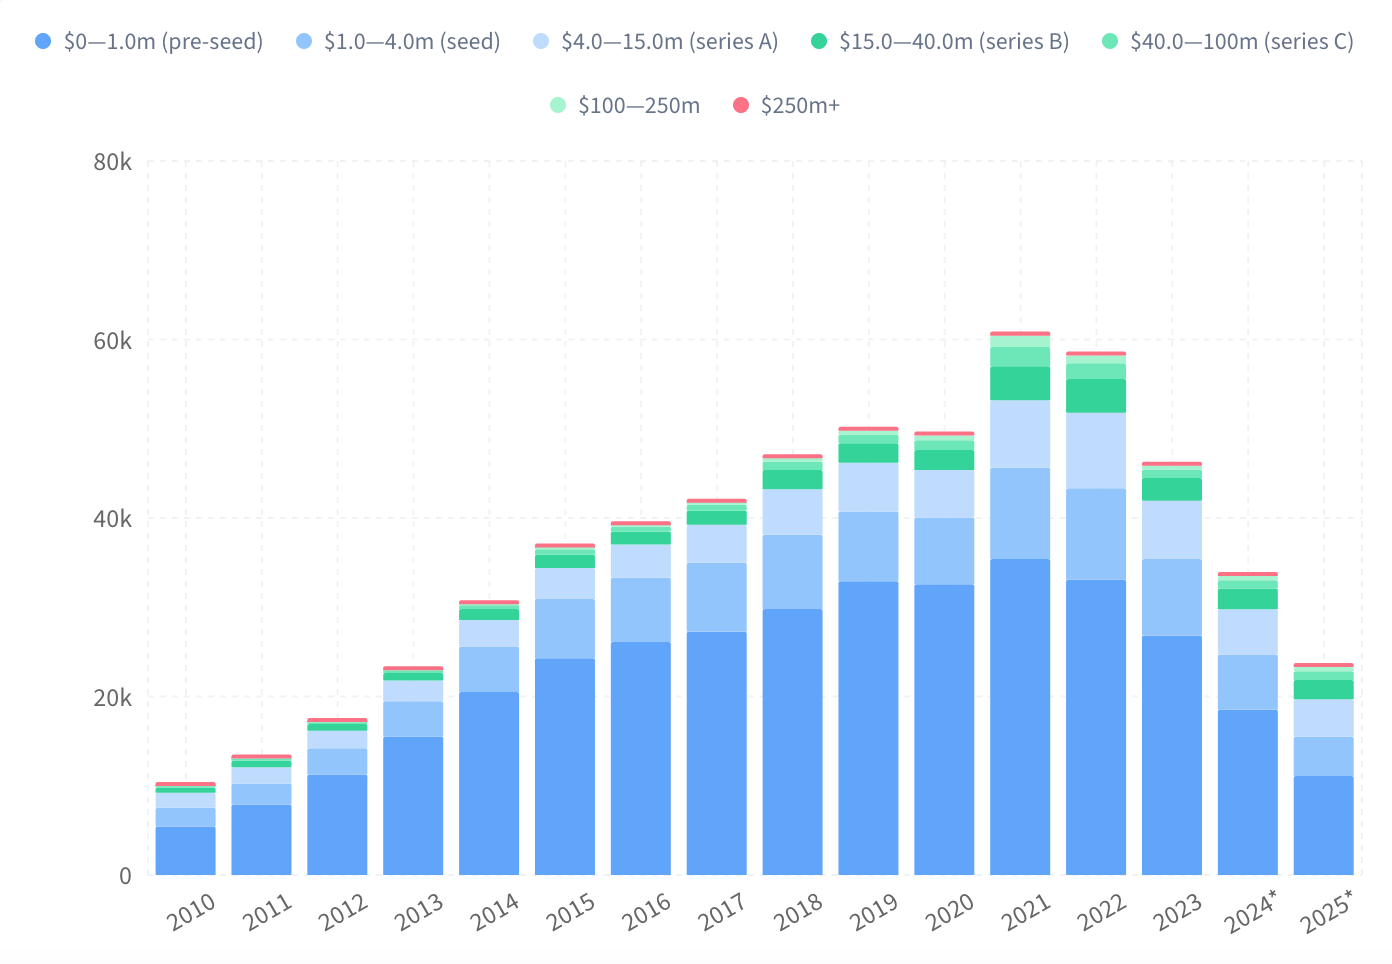Click the red $250m+ legend dot
The image size is (1392, 964).
coord(741,105)
